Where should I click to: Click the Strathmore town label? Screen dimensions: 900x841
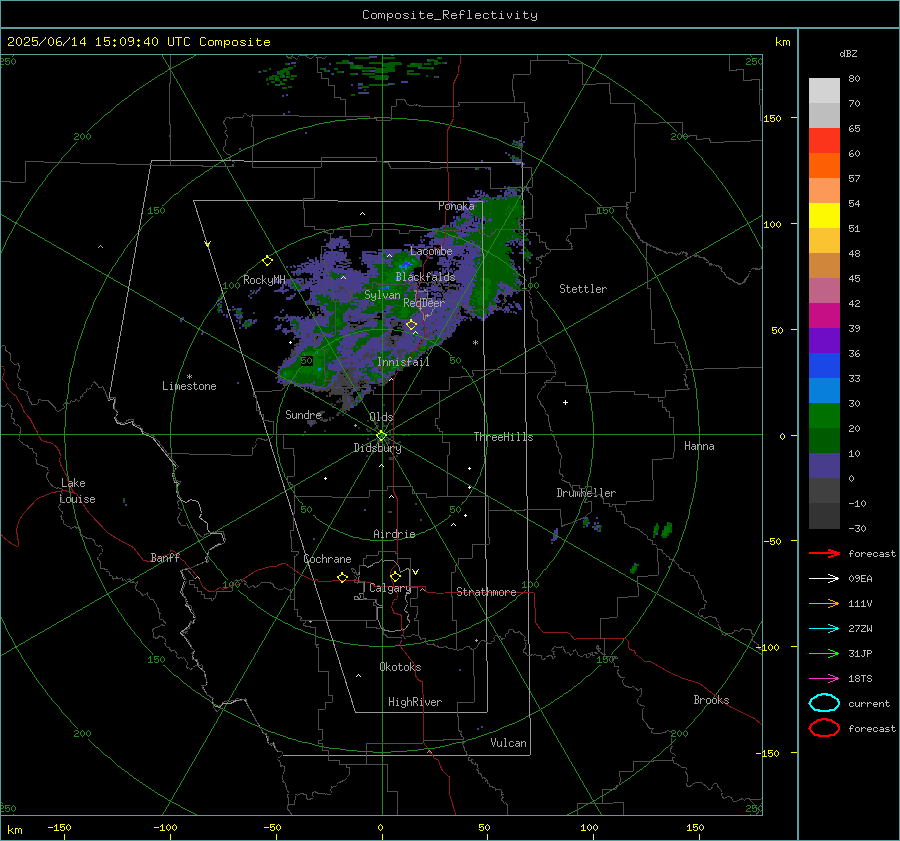[x=486, y=592]
